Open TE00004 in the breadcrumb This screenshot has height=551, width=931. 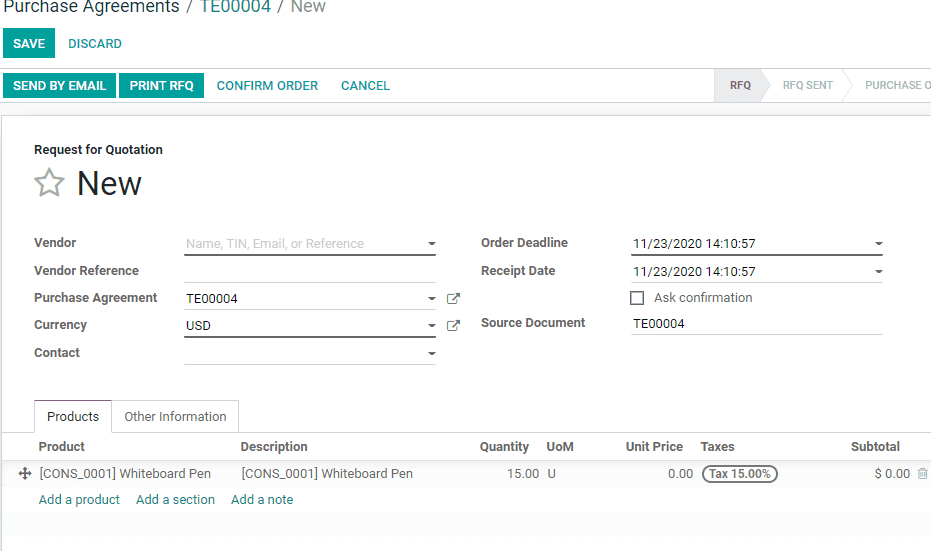[x=235, y=7]
